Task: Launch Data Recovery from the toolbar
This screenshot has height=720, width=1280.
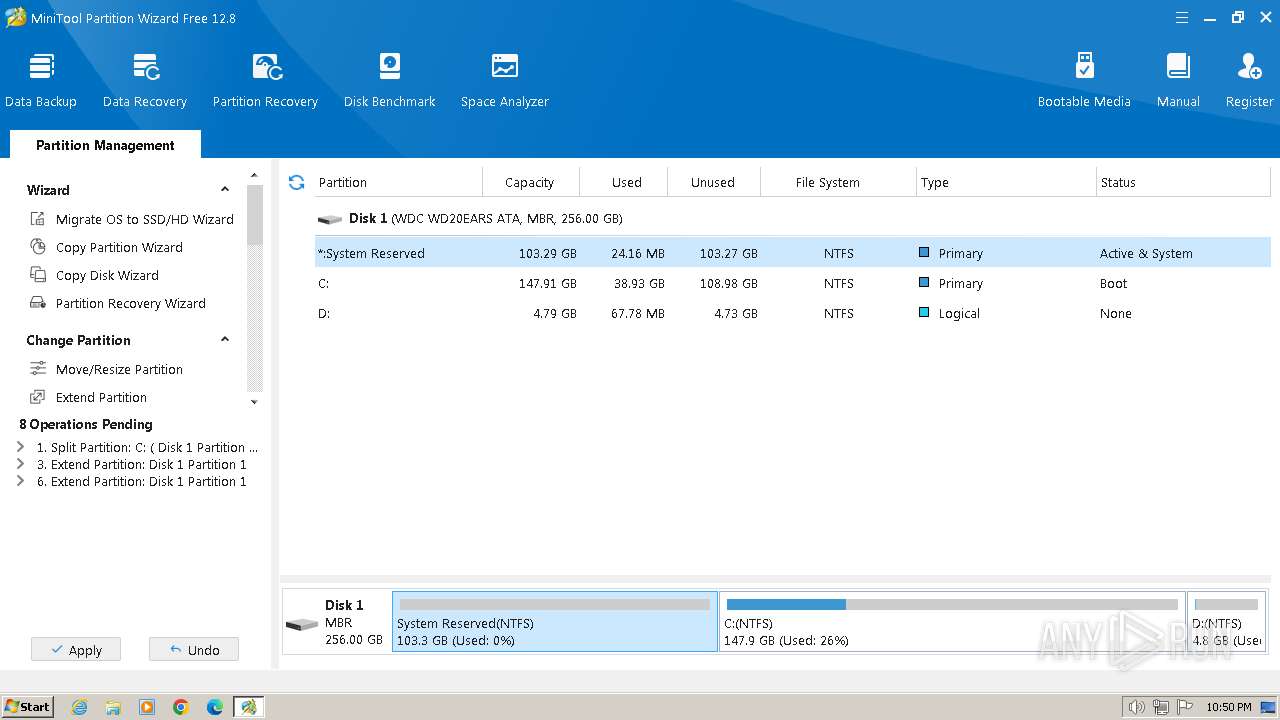Action: (145, 80)
